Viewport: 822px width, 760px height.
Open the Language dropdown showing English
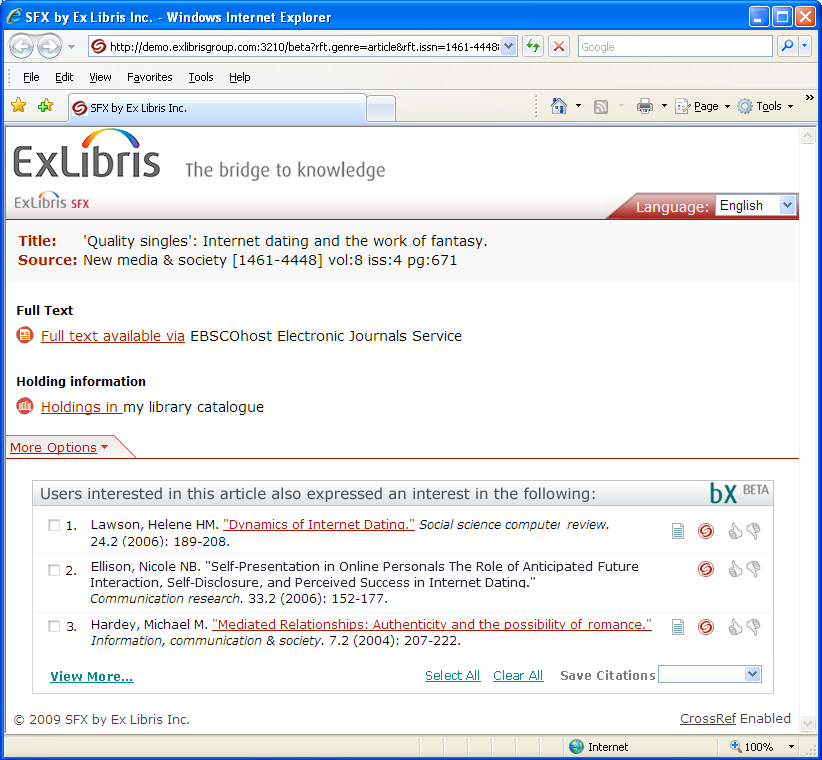pos(755,205)
